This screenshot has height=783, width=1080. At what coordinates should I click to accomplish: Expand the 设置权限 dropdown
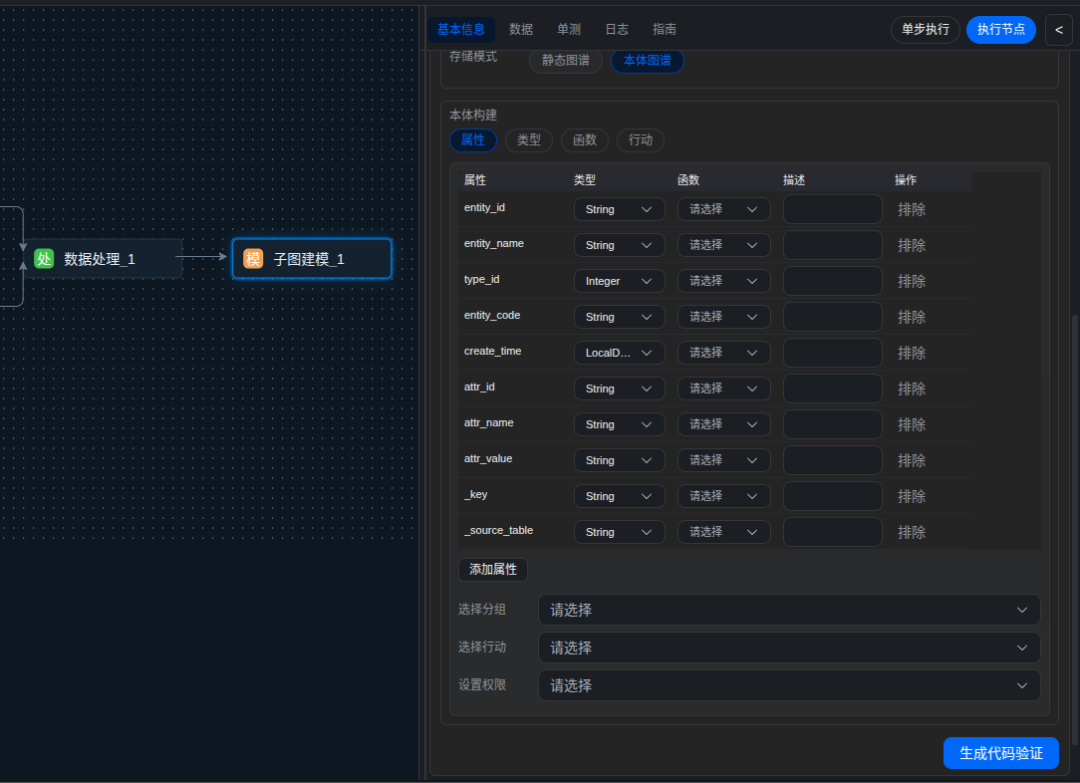click(789, 686)
